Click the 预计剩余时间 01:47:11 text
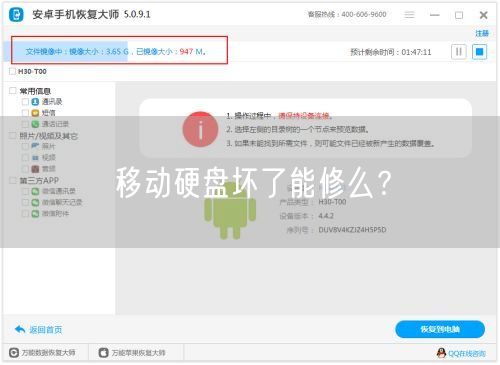The width and height of the screenshot is (500, 365). (391, 52)
